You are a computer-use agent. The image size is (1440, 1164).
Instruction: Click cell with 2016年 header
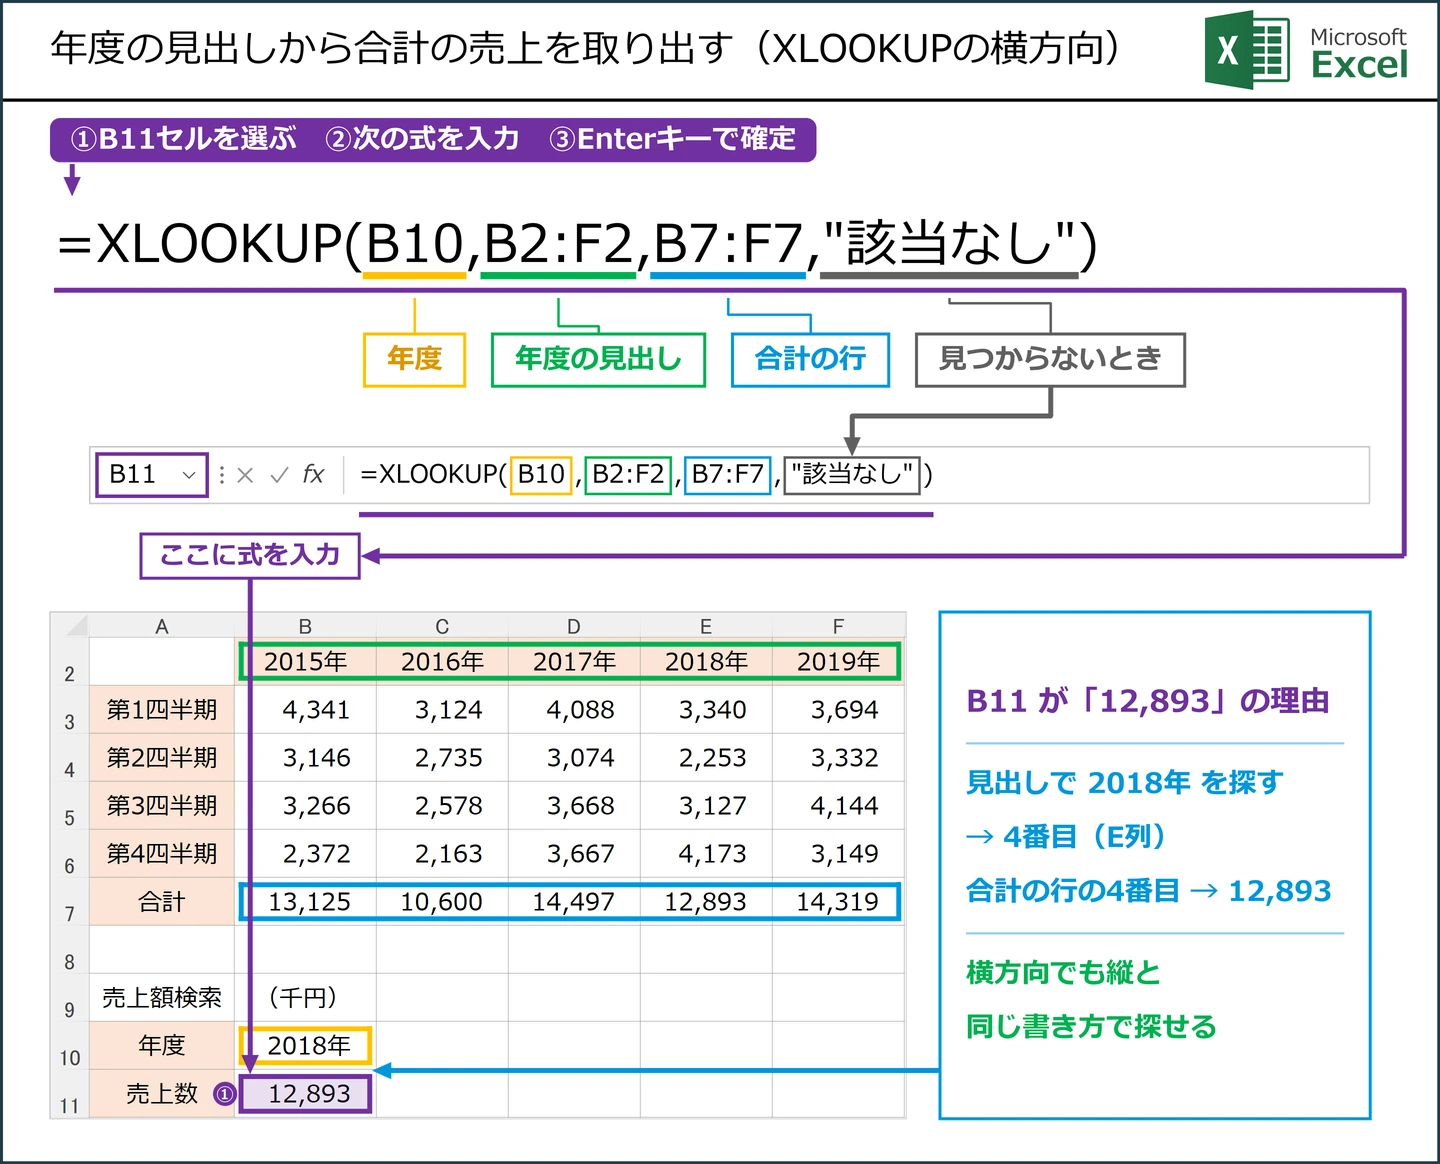442,662
